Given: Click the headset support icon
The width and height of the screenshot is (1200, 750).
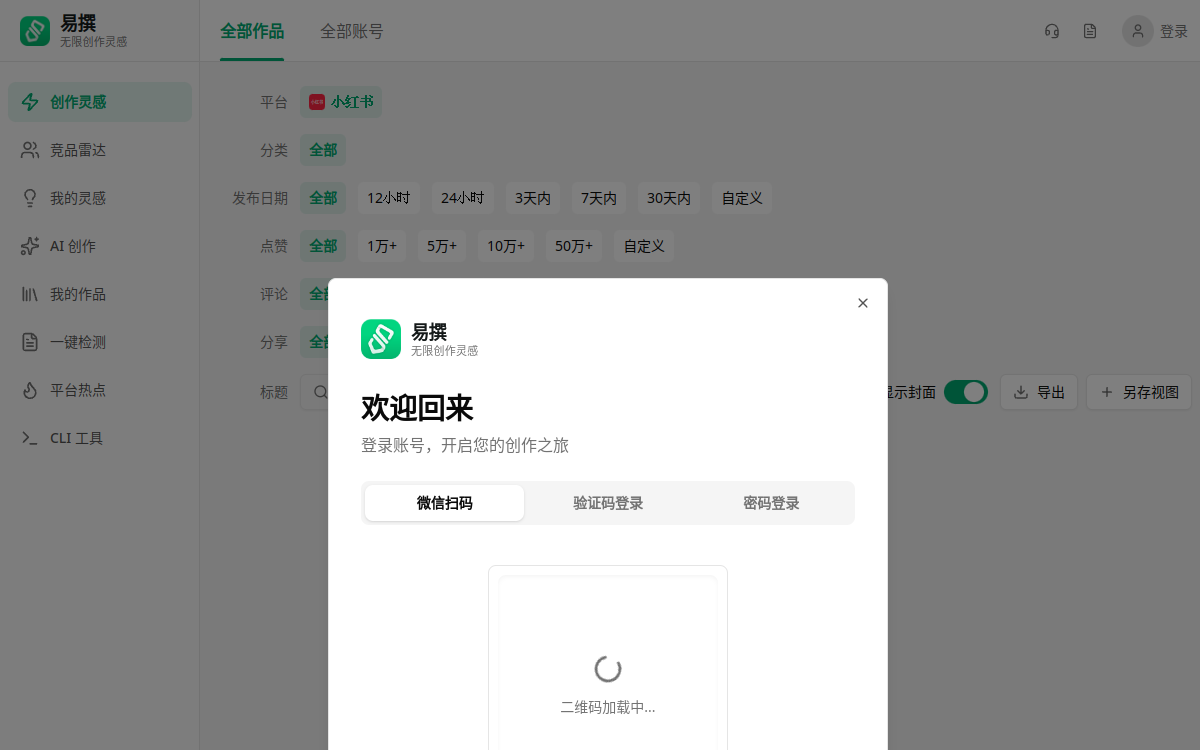Looking at the screenshot, I should pos(1052,31).
